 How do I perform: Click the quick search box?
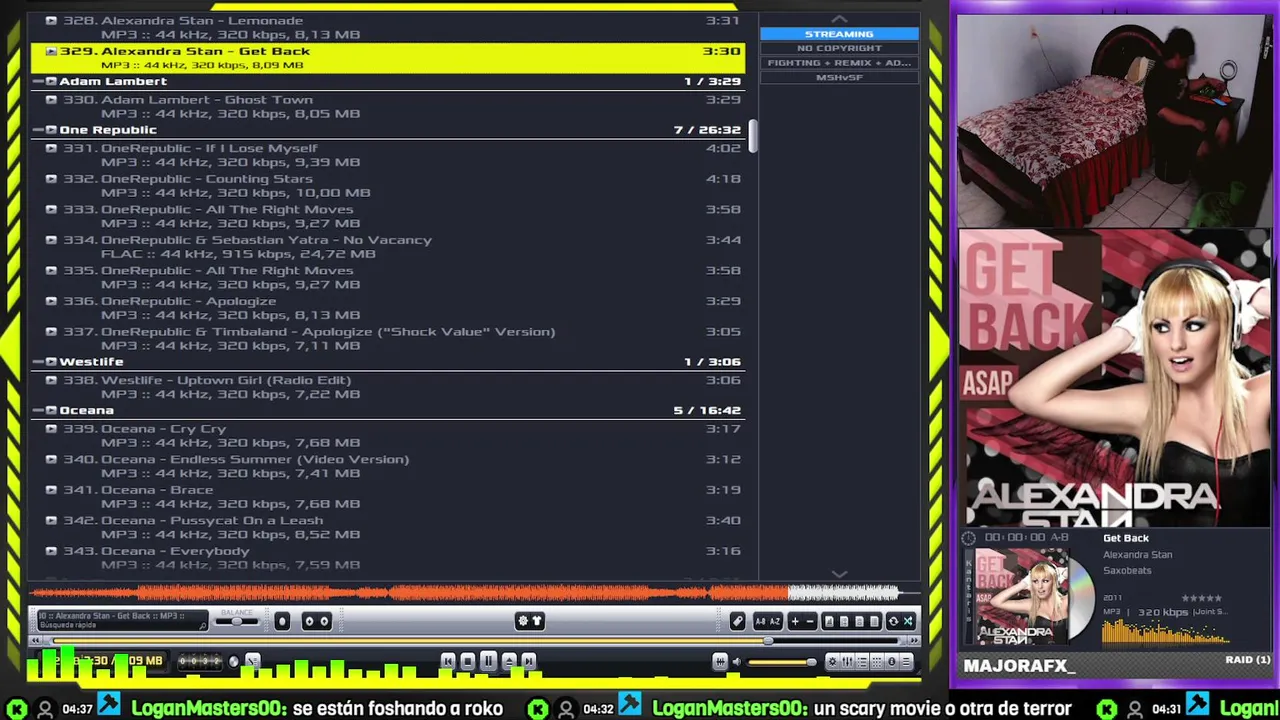point(122,621)
